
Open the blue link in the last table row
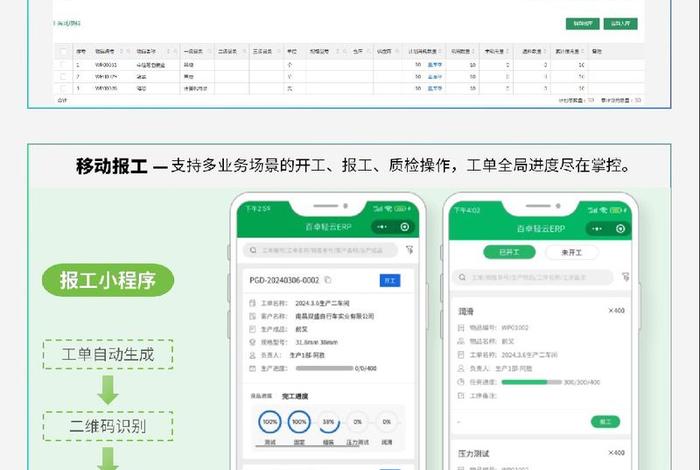[x=435, y=88]
